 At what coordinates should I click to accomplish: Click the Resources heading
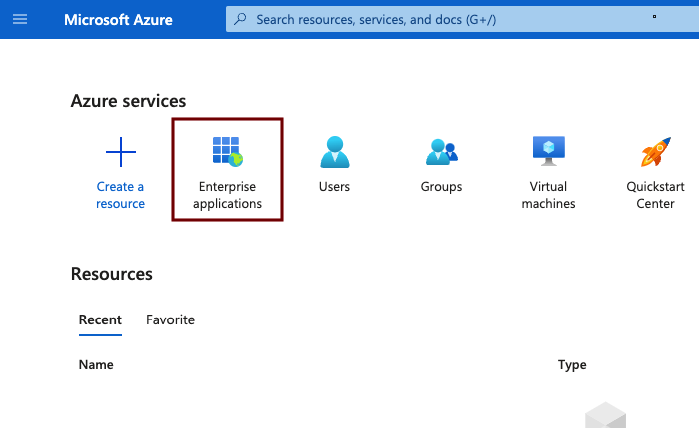tap(111, 274)
